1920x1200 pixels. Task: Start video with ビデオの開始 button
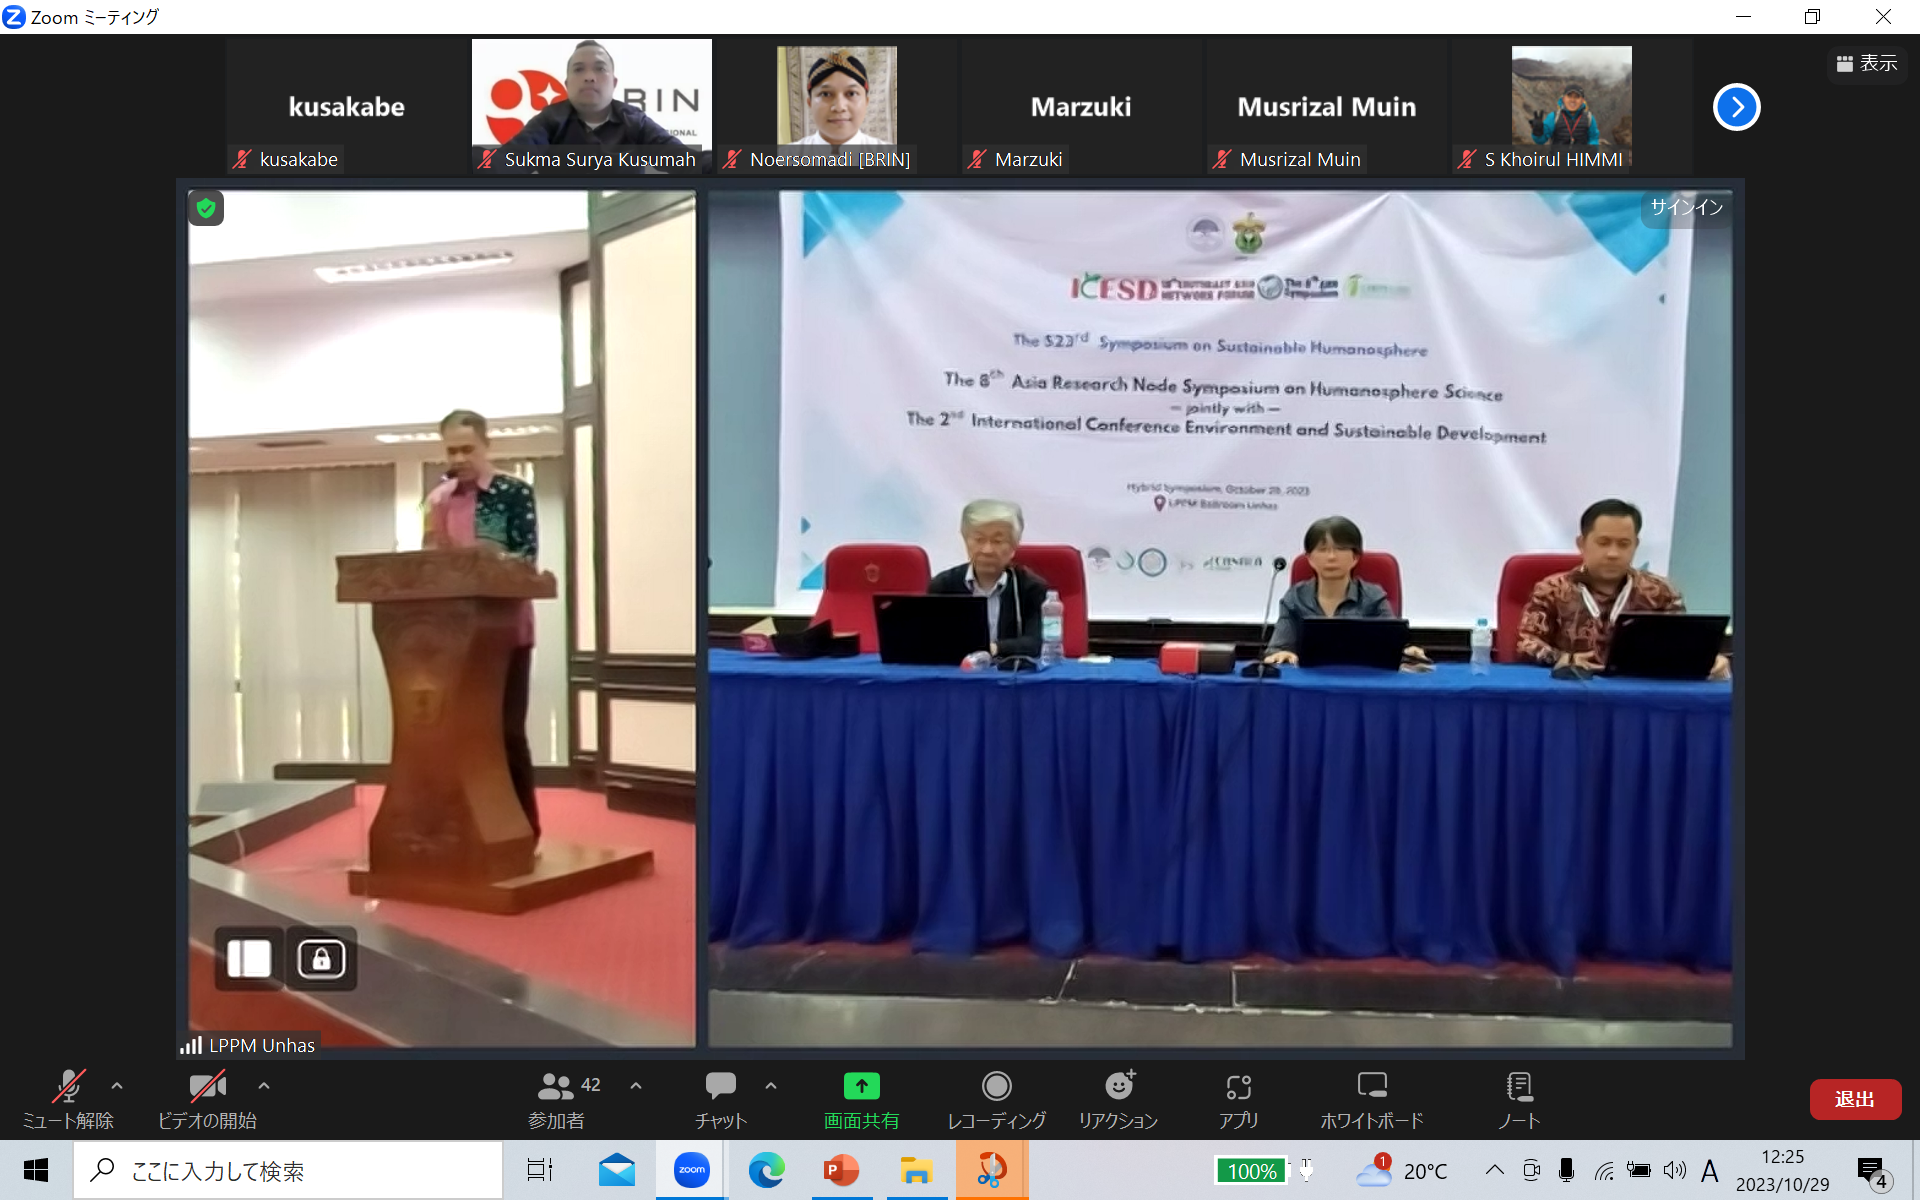[207, 1100]
